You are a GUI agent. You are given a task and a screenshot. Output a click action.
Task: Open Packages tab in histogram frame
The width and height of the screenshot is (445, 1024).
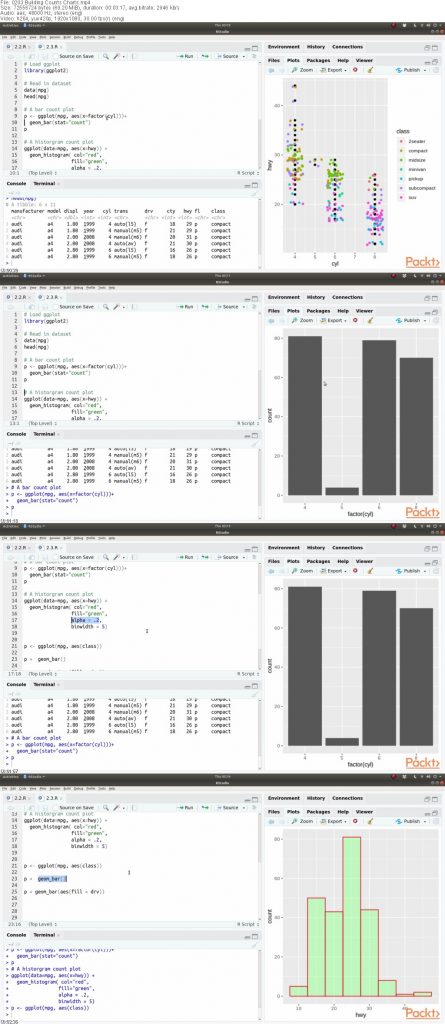click(x=318, y=812)
